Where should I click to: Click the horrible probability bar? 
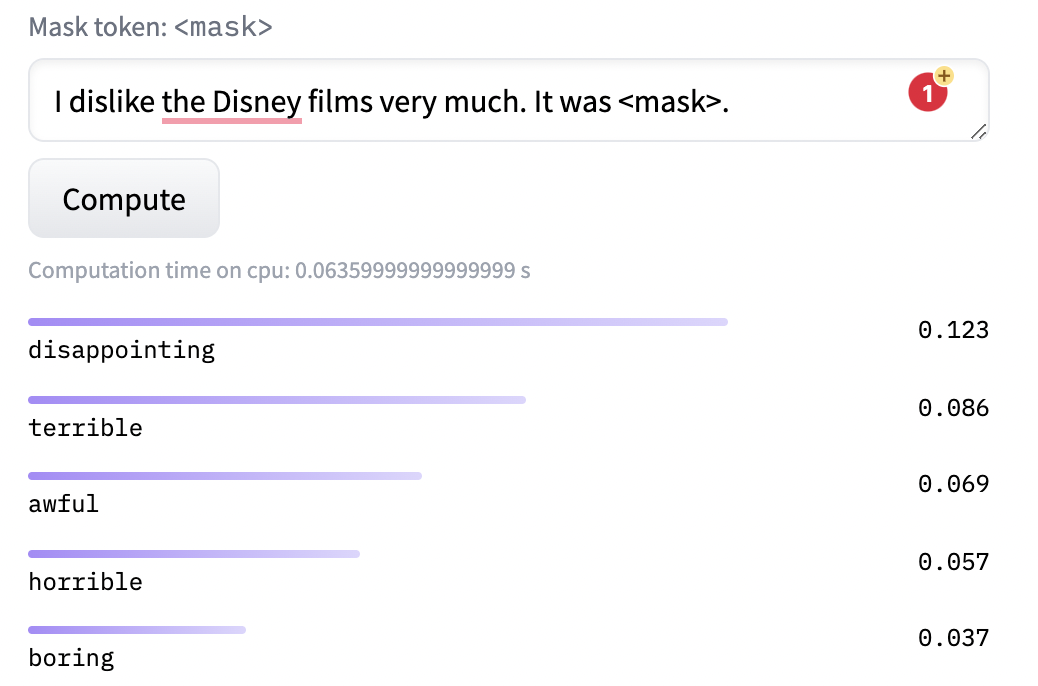[194, 554]
